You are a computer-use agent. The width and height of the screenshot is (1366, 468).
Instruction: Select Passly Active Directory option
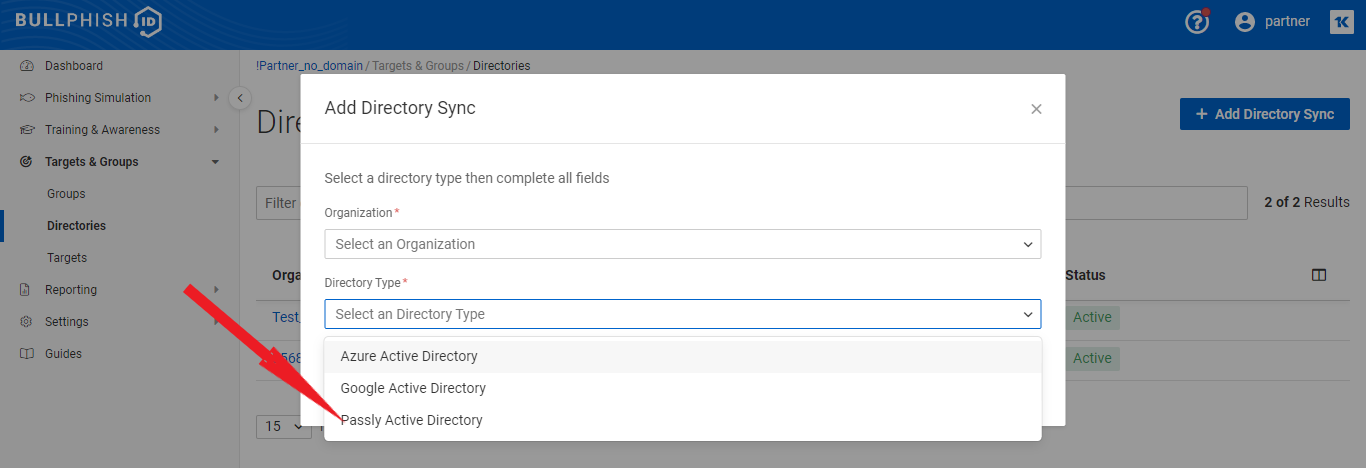[682, 420]
